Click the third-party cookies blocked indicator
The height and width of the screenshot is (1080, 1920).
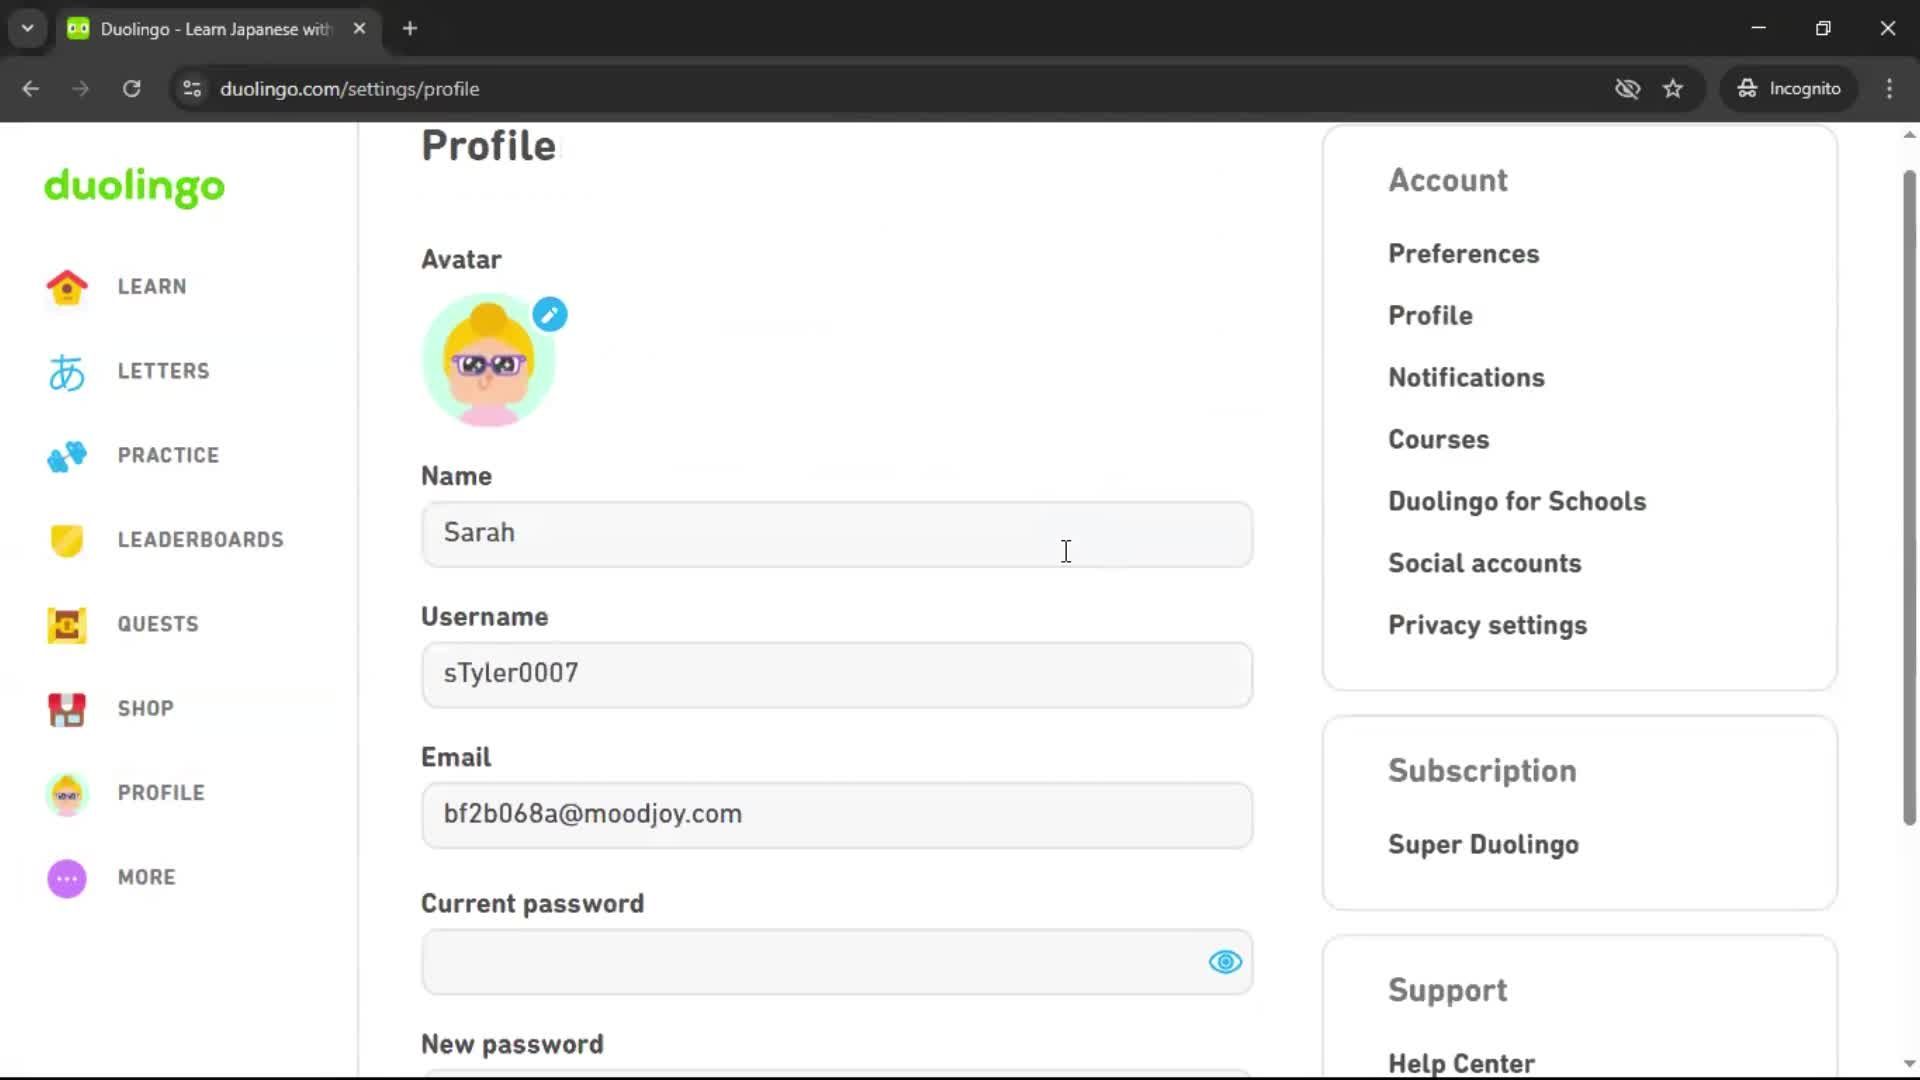pyautogui.click(x=1627, y=88)
